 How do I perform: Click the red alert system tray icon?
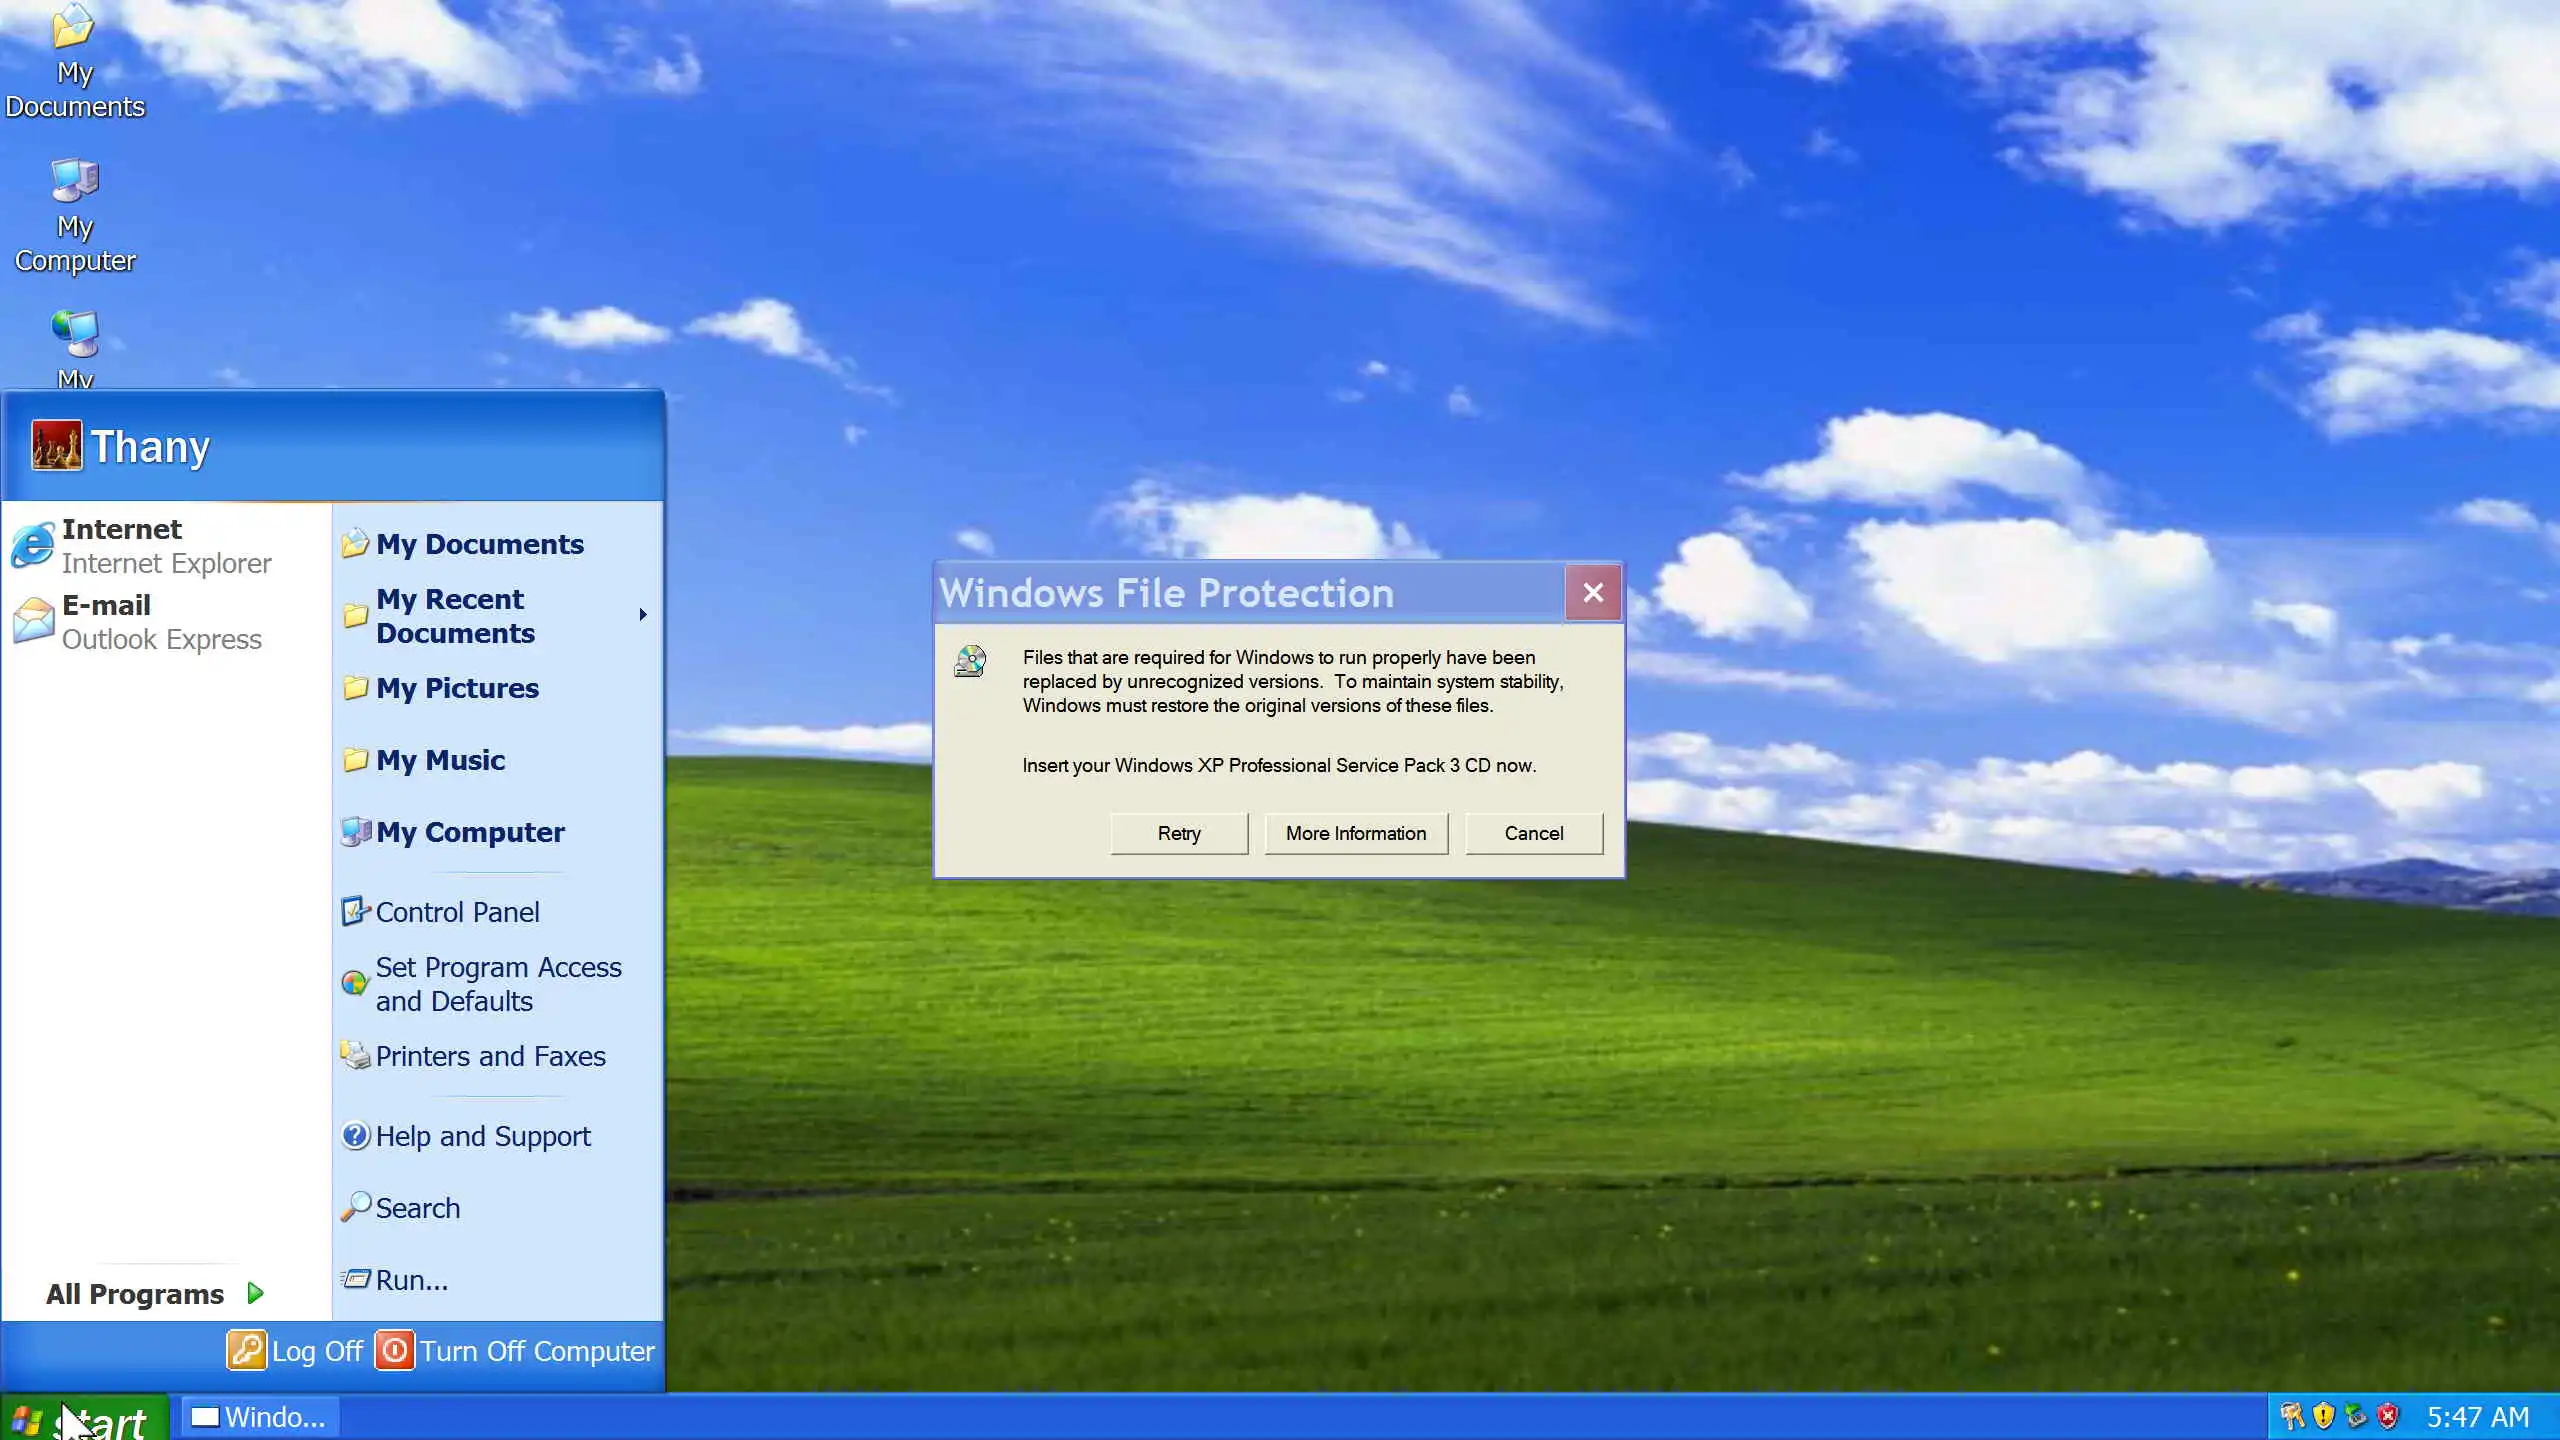pyautogui.click(x=2388, y=1416)
